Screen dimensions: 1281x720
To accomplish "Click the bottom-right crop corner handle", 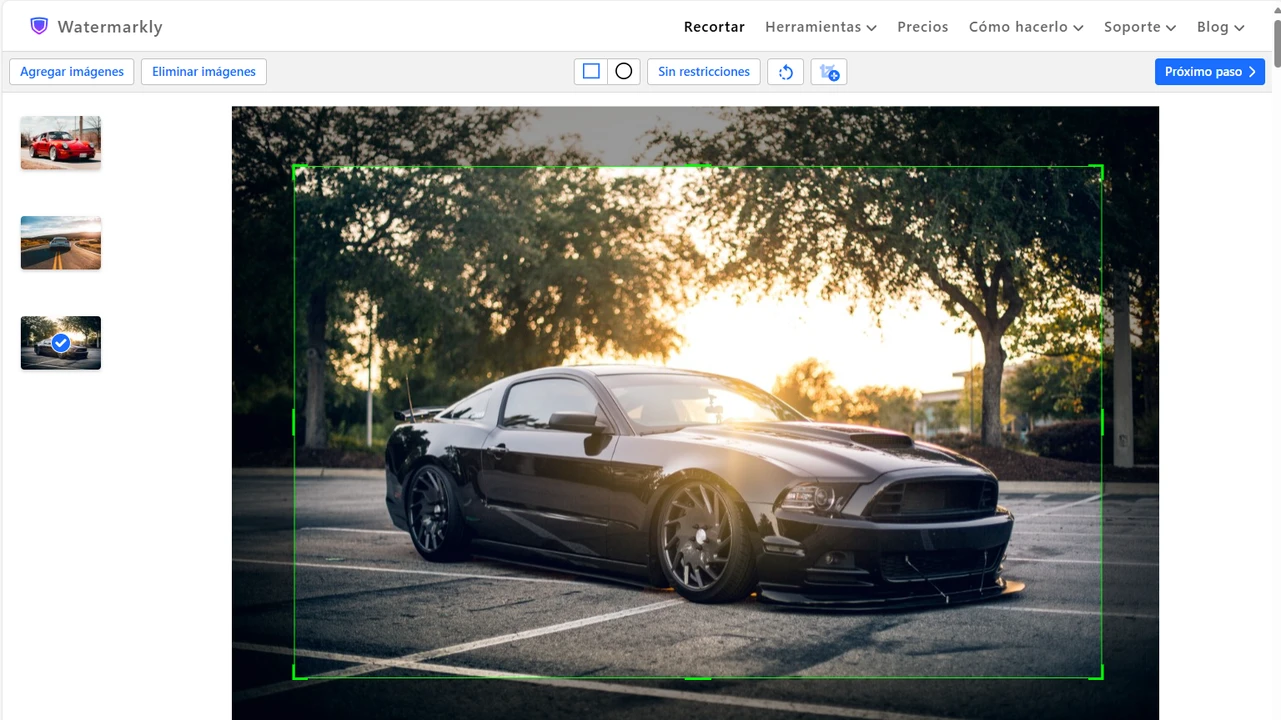I will click(x=1100, y=676).
